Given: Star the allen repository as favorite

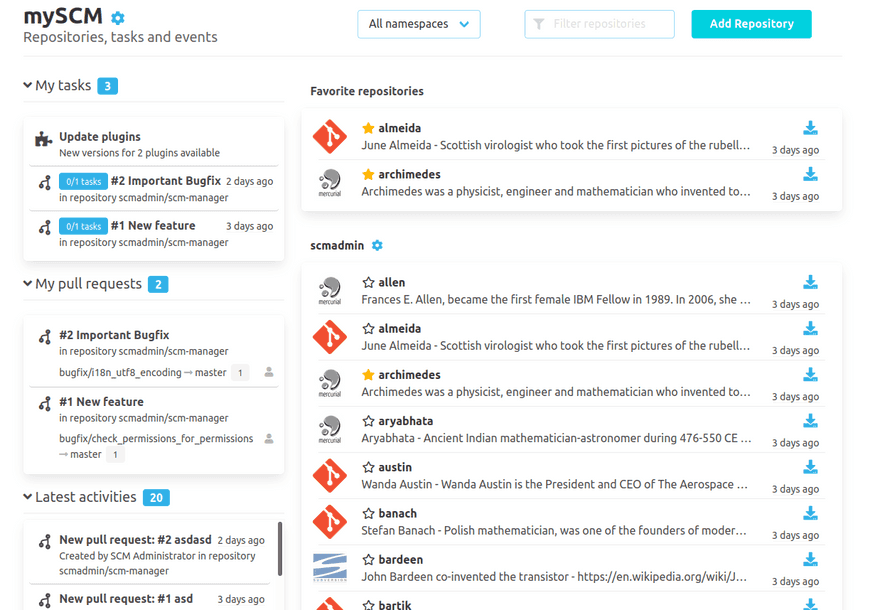Looking at the screenshot, I should (368, 283).
